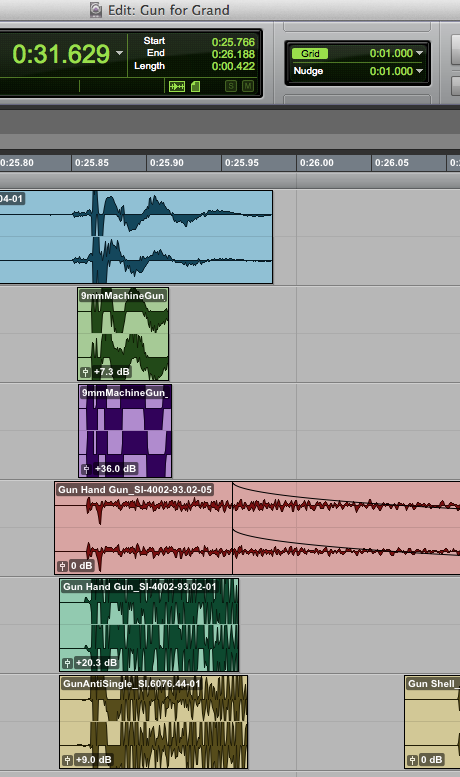This screenshot has width=460, height=777.
Task: Click the ruler at the 0:25.80 mark
Action: [17, 163]
